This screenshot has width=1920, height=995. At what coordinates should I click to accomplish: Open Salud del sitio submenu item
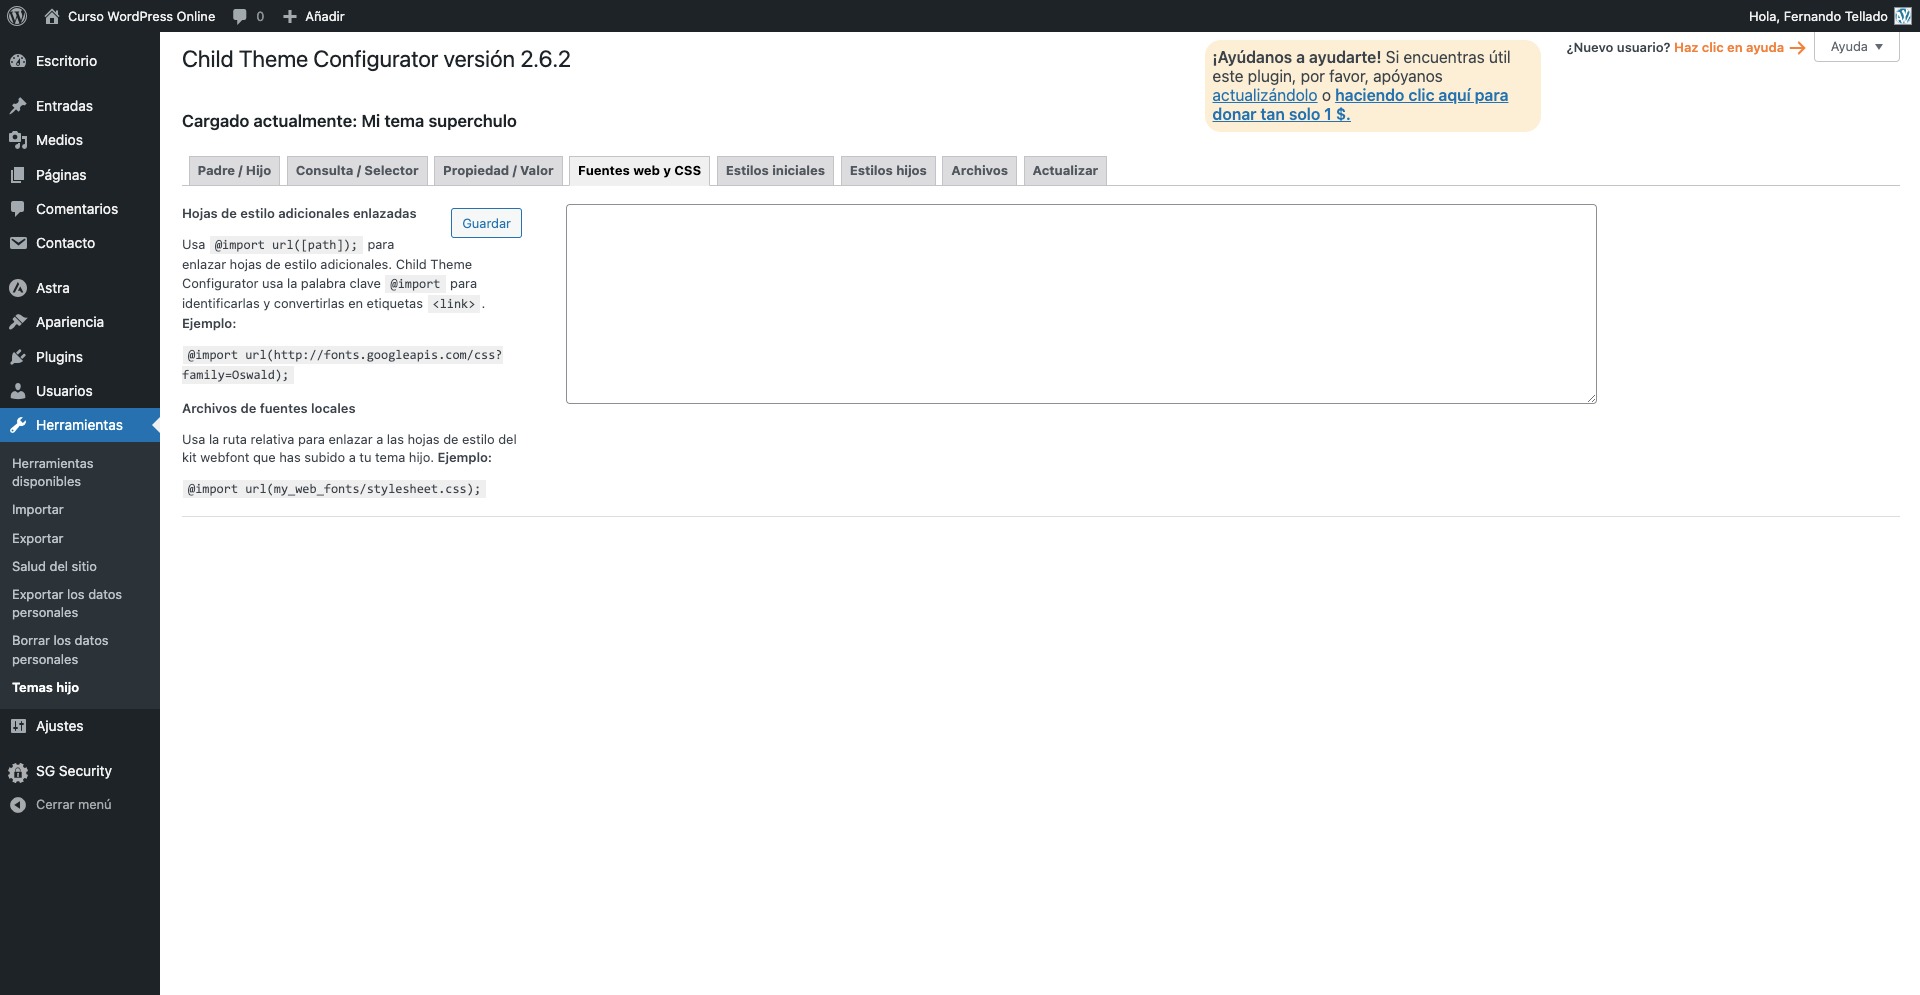(54, 567)
